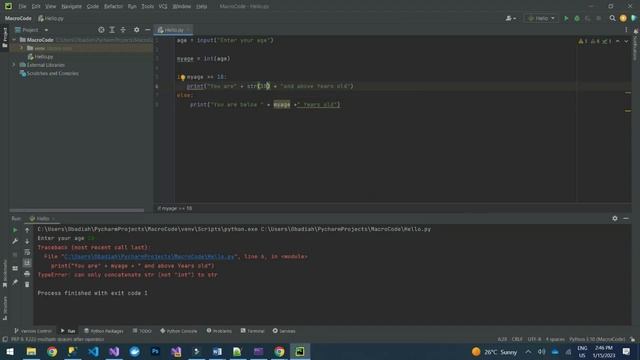
Task: Open the Project view dropdown
Action: click(46, 30)
